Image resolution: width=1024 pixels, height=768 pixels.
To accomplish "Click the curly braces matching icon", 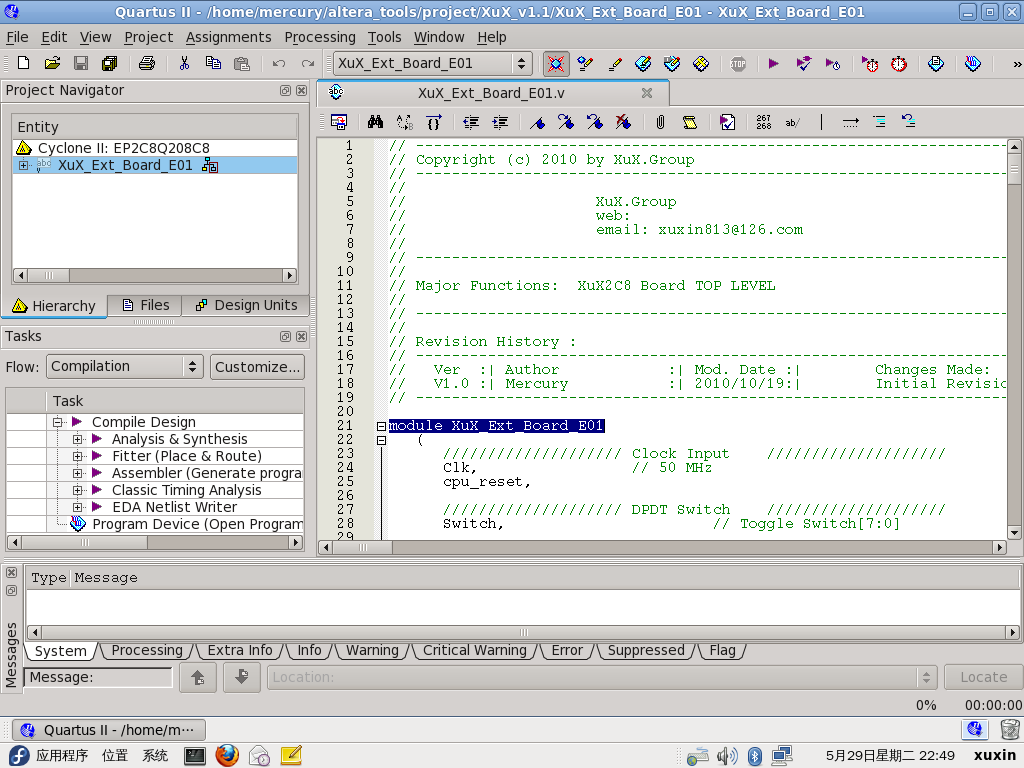I will click(x=434, y=122).
